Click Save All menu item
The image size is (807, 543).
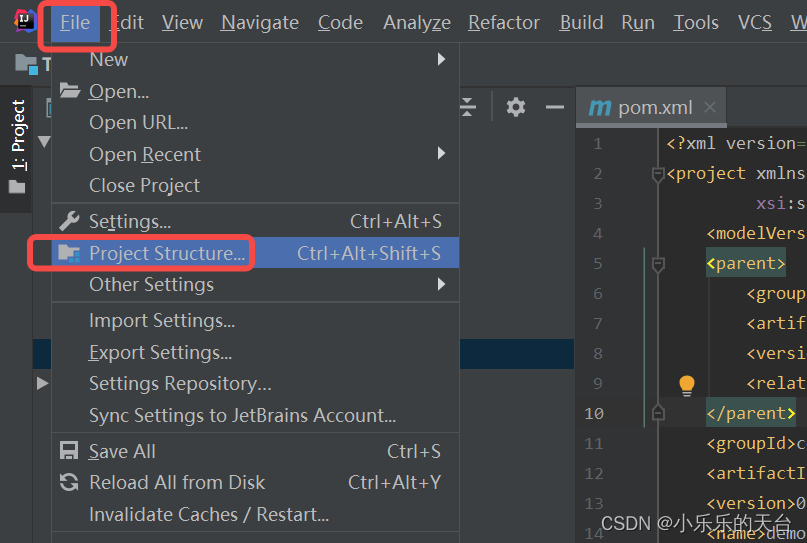coord(255,451)
